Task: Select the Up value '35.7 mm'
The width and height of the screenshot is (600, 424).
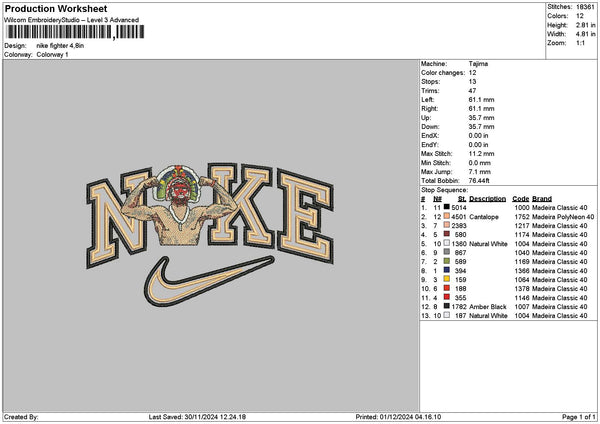Action: (481, 117)
